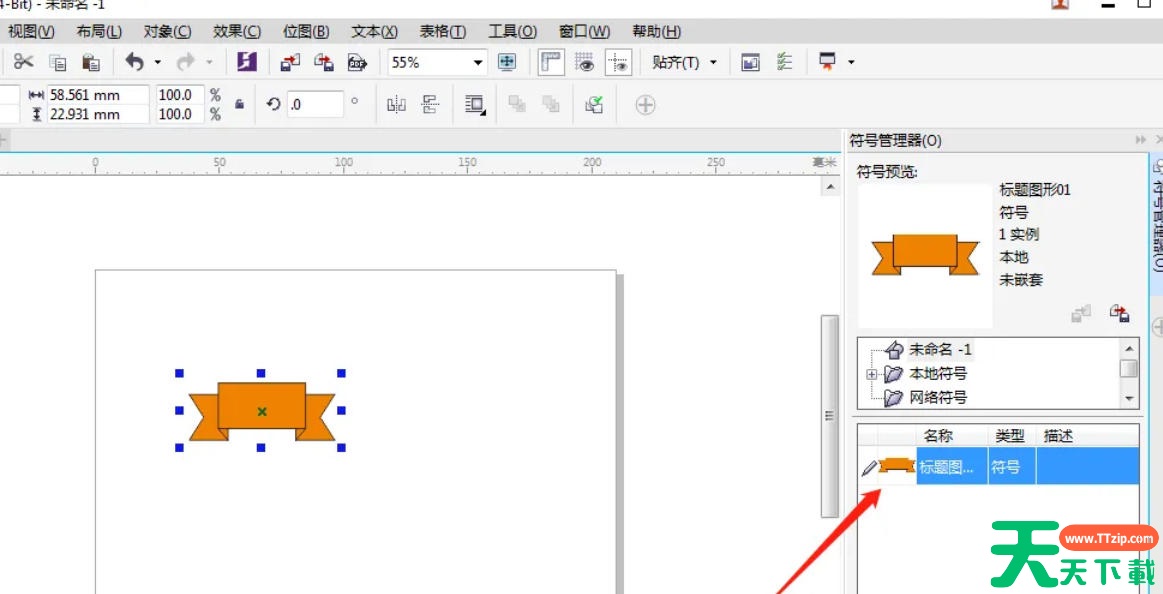Click the orange banner symbol thumbnail in list
Viewport: 1163px width, 594px height.
tap(896, 466)
